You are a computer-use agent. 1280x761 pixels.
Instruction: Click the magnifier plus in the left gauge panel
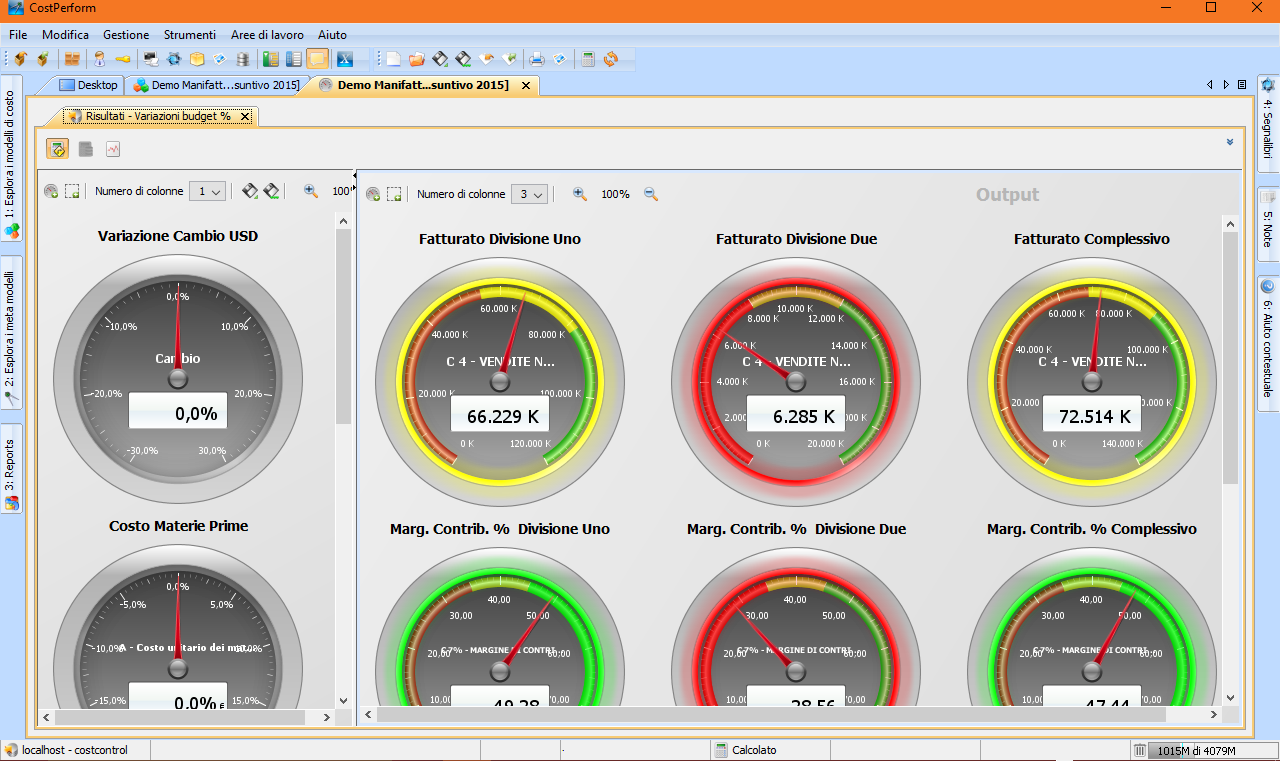tap(311, 191)
